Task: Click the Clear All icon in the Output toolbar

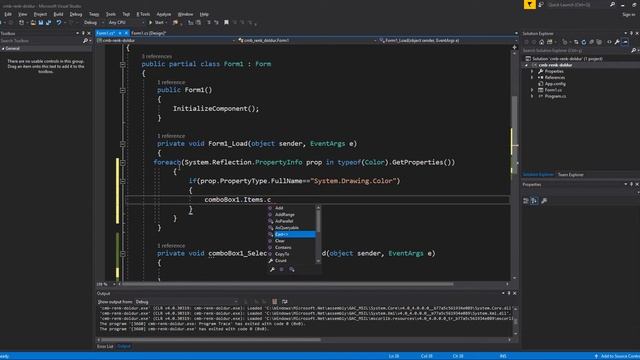Action: click(x=275, y=302)
